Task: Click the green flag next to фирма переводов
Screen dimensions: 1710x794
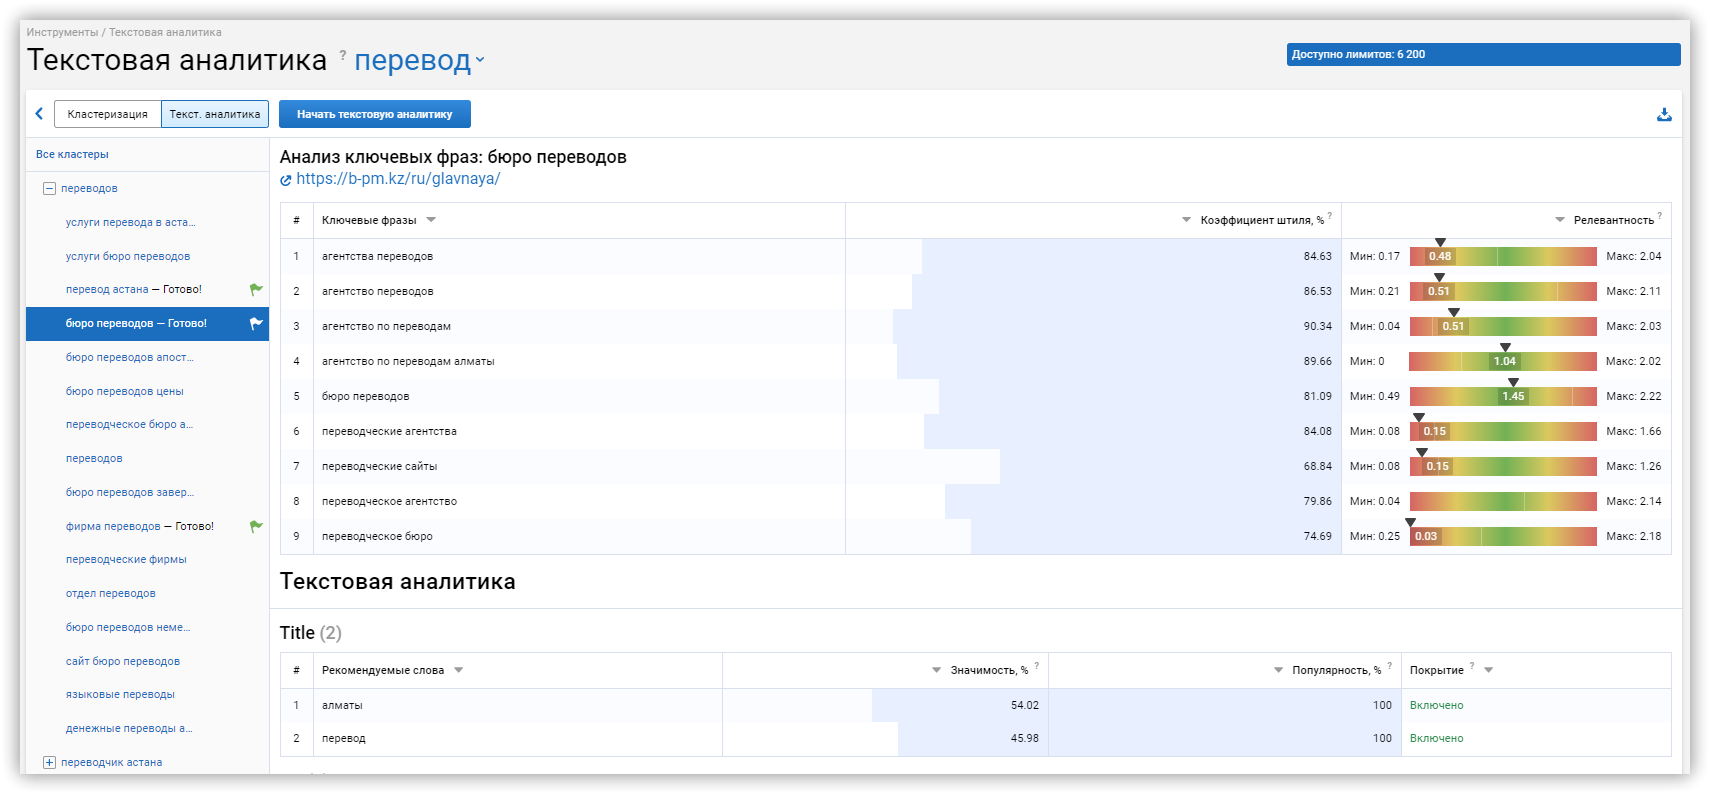Action: pos(256,526)
